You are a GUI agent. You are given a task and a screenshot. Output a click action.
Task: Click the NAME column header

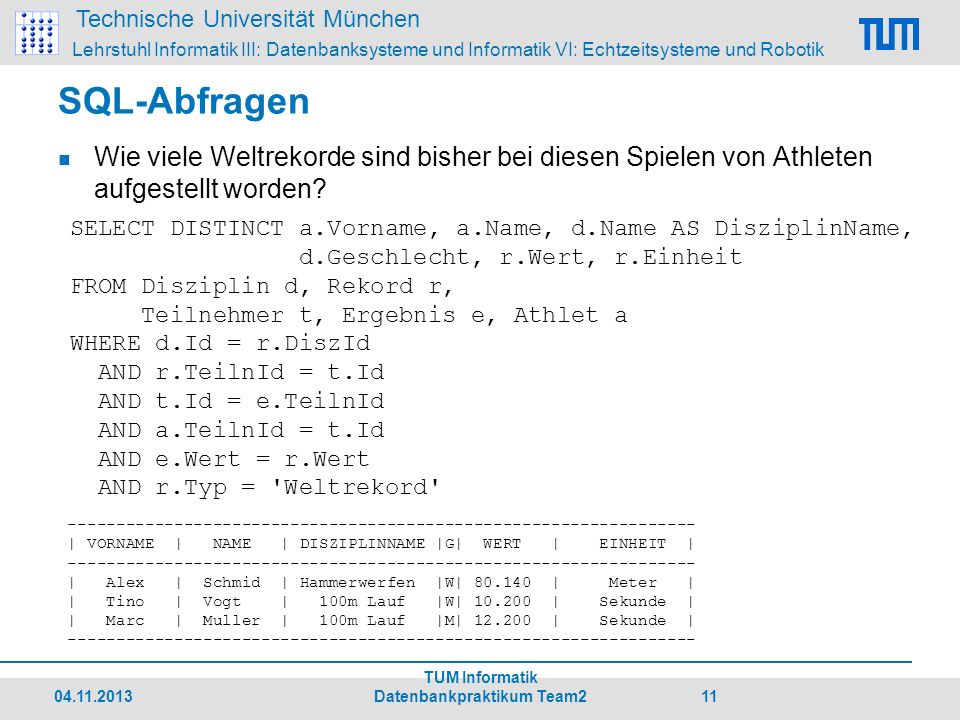point(231,544)
